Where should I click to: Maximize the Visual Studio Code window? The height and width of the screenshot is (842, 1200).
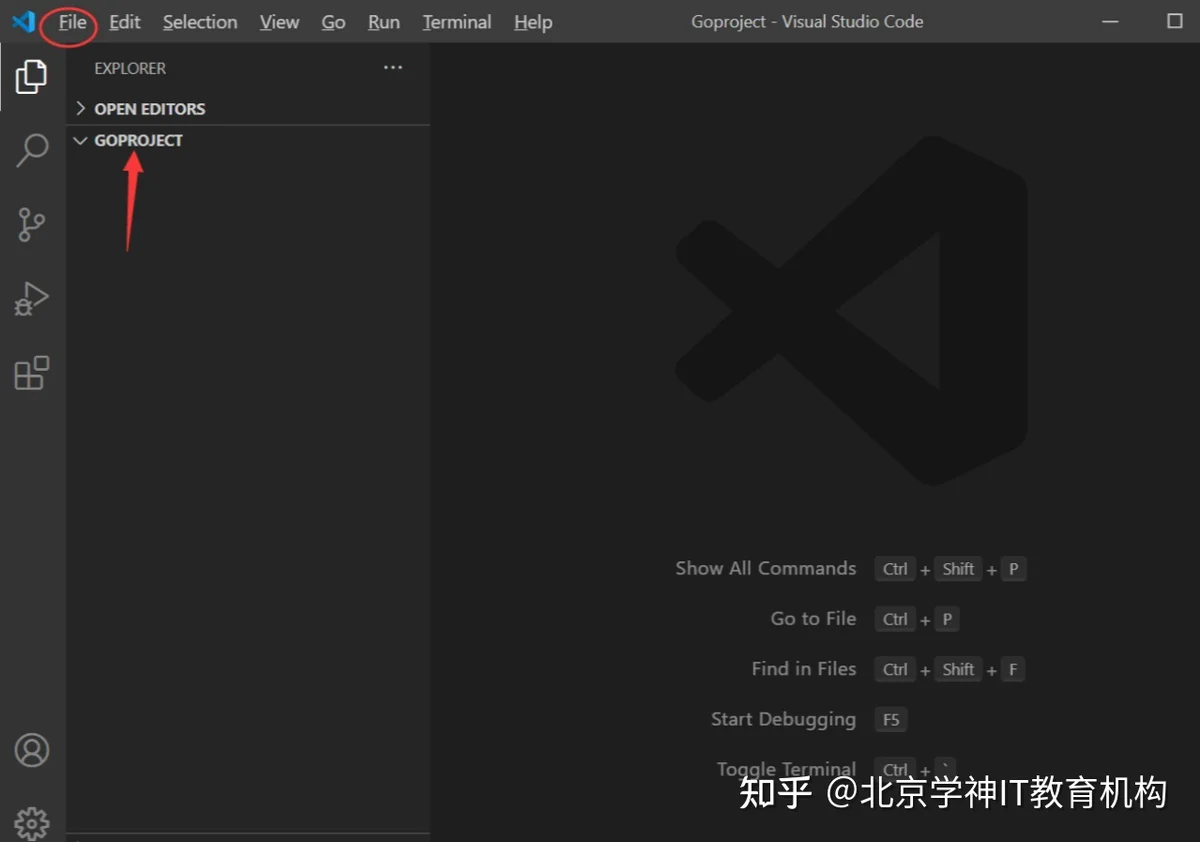click(x=1175, y=22)
